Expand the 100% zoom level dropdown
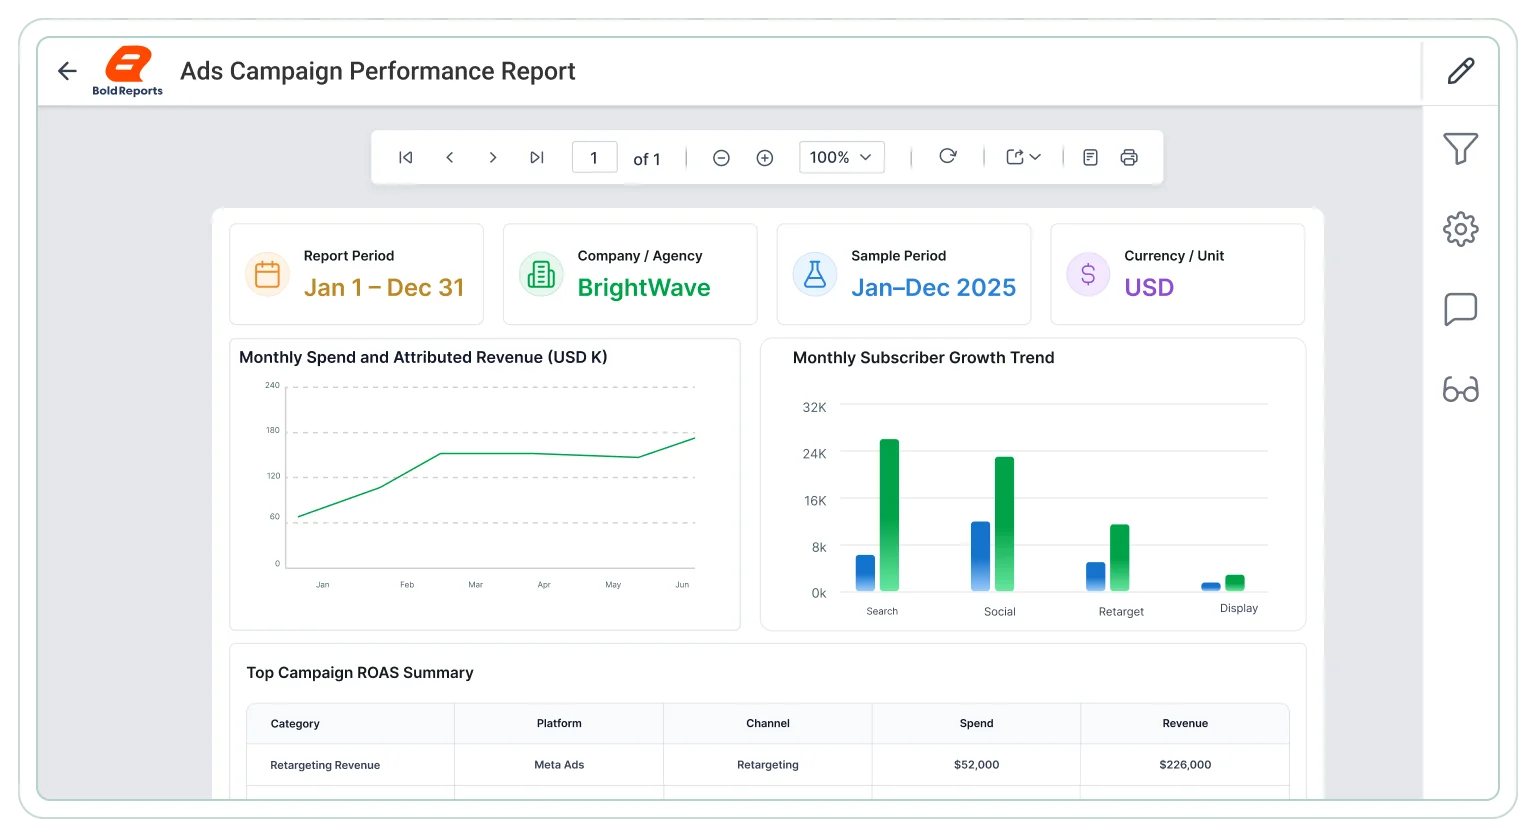 [x=842, y=157]
